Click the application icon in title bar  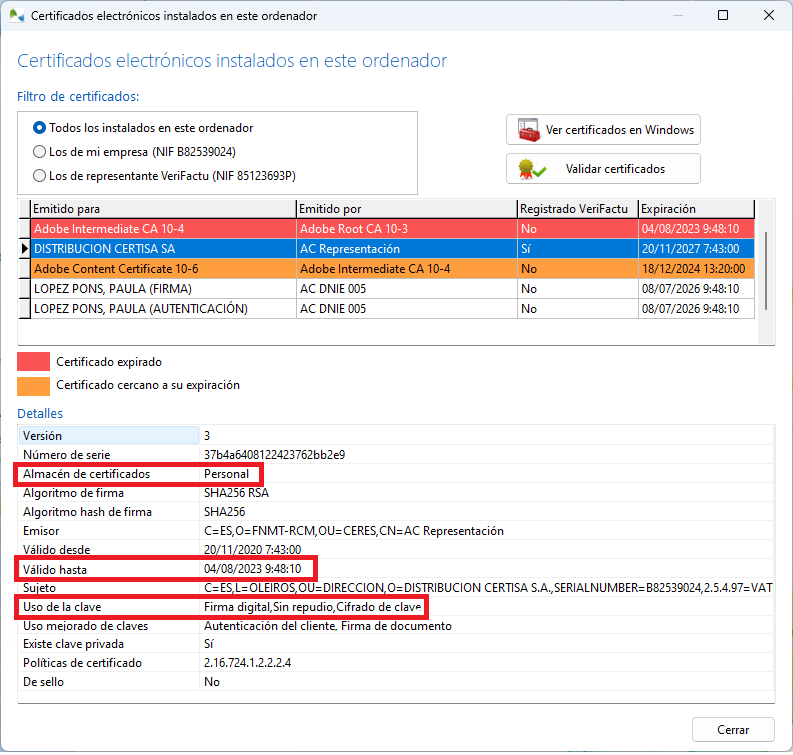(17, 16)
